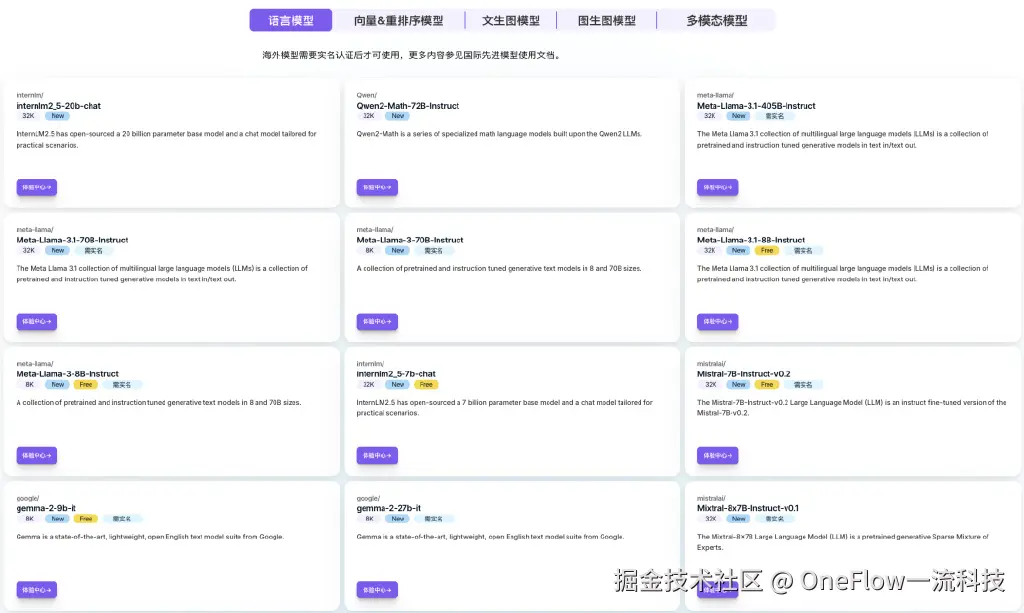Click the InternLM2.5 20 billion parameter description
The width and height of the screenshot is (1024, 613).
click(x=167, y=139)
